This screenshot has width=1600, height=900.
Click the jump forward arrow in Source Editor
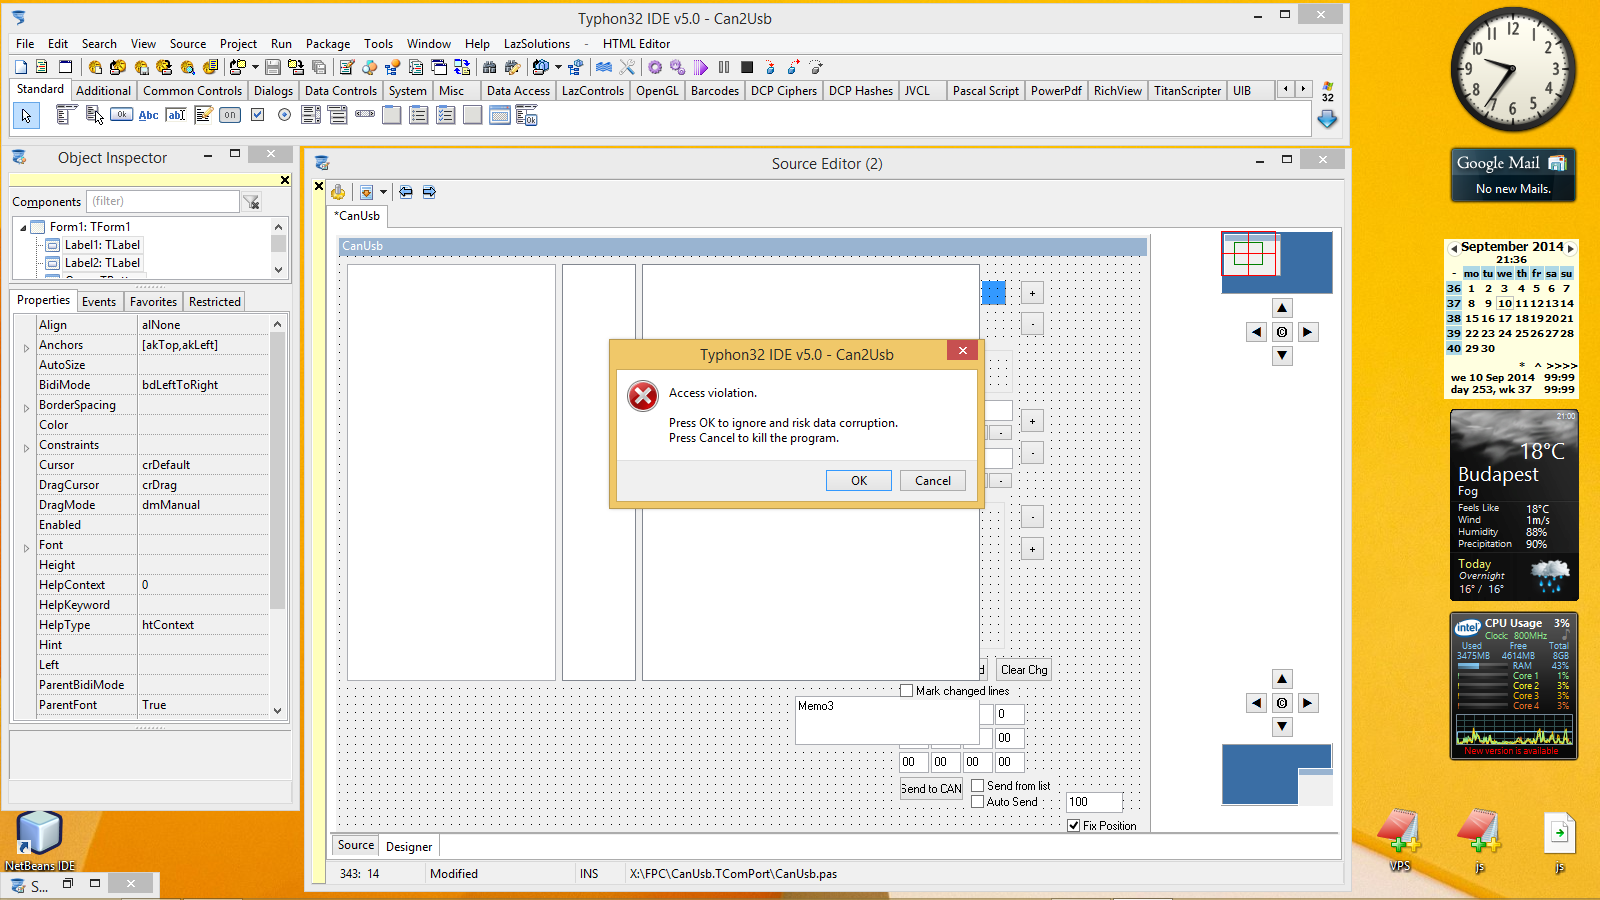point(429,192)
